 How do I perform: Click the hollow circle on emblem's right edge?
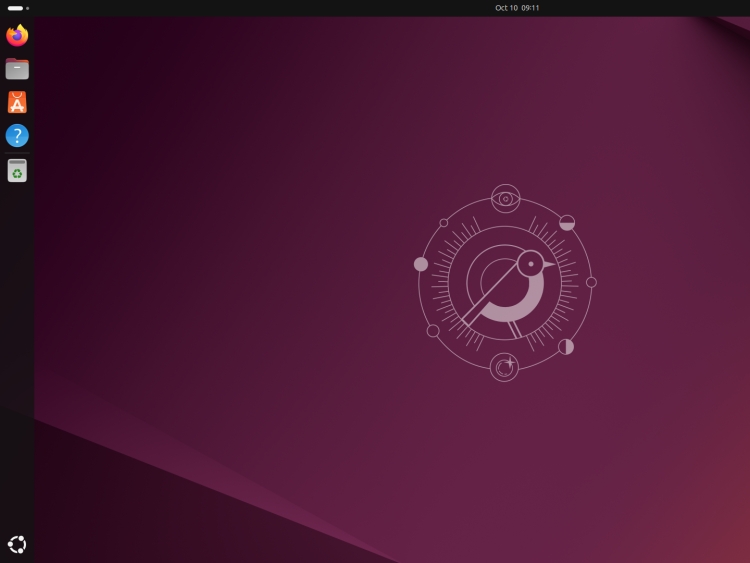591,282
